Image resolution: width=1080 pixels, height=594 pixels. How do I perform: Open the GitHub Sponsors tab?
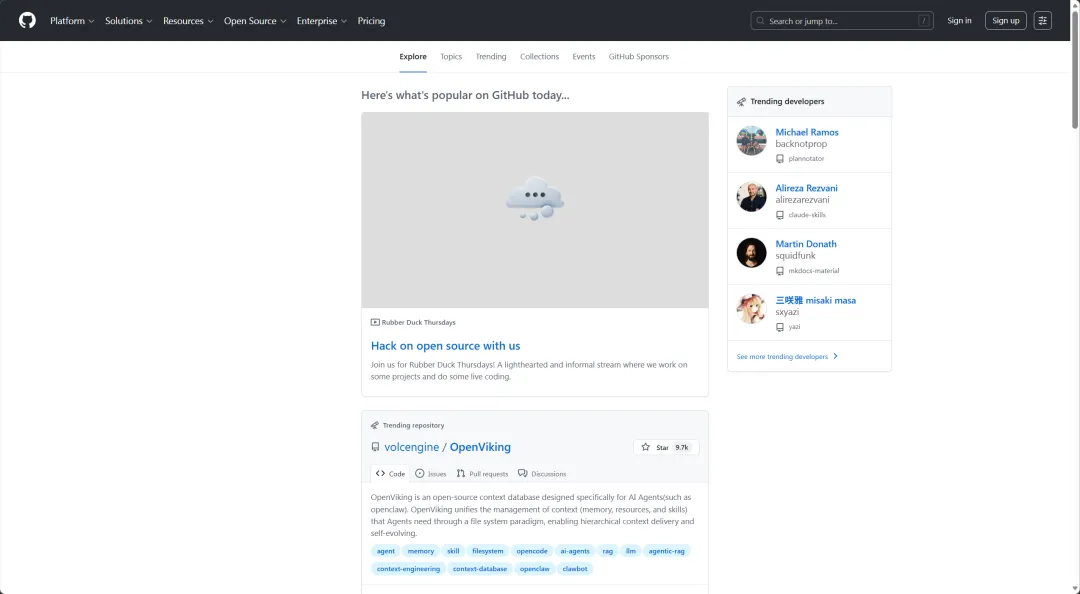638,57
